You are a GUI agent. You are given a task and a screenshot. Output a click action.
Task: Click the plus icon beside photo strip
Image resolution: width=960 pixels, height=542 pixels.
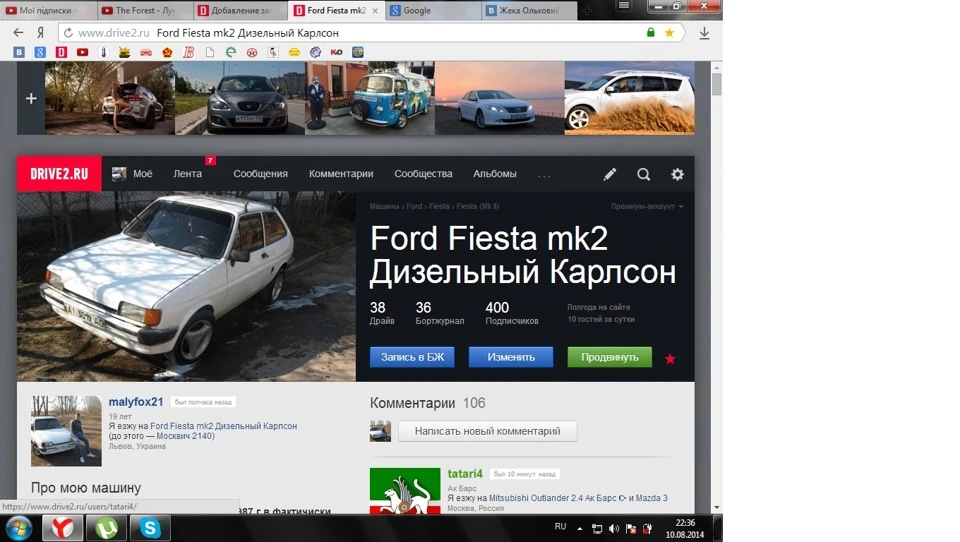[31, 98]
